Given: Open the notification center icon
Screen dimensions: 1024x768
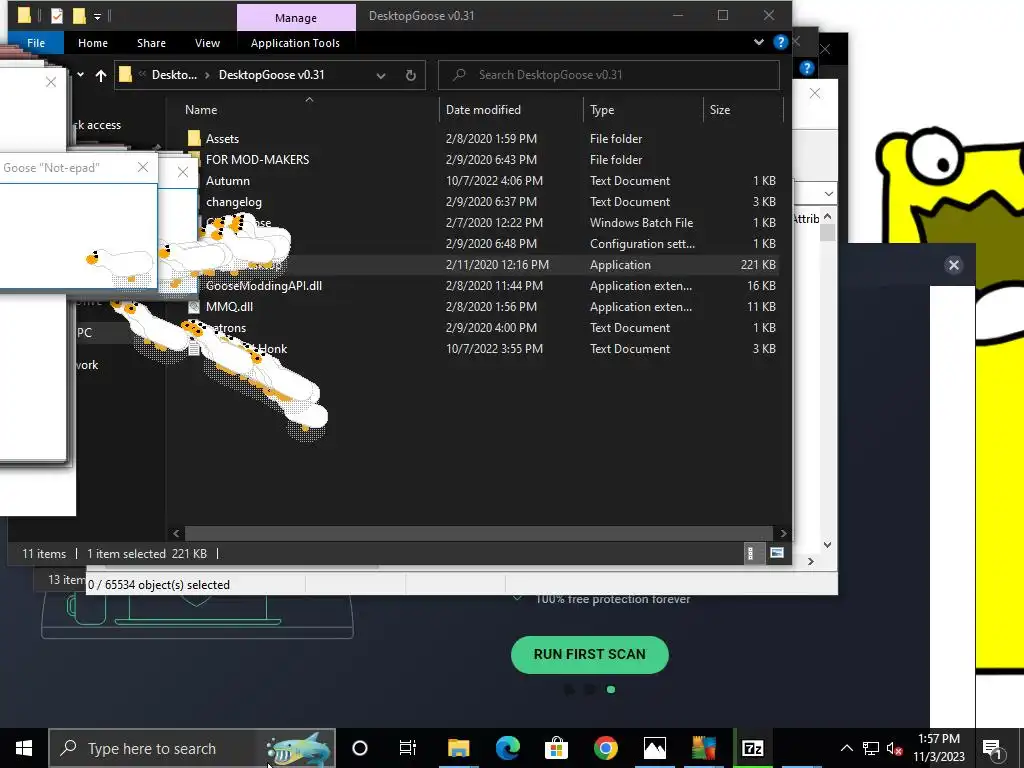Looking at the screenshot, I should pyautogui.click(x=992, y=748).
